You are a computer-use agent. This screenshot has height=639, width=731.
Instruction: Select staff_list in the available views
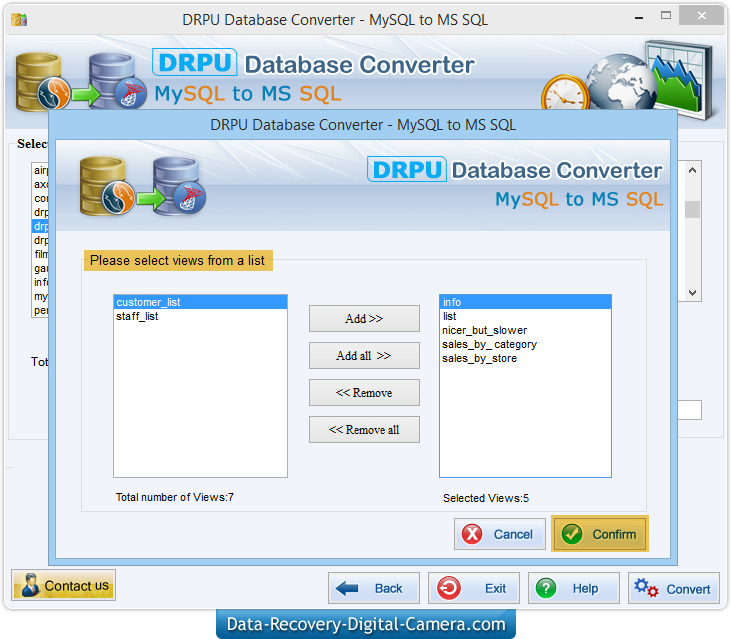(x=200, y=316)
